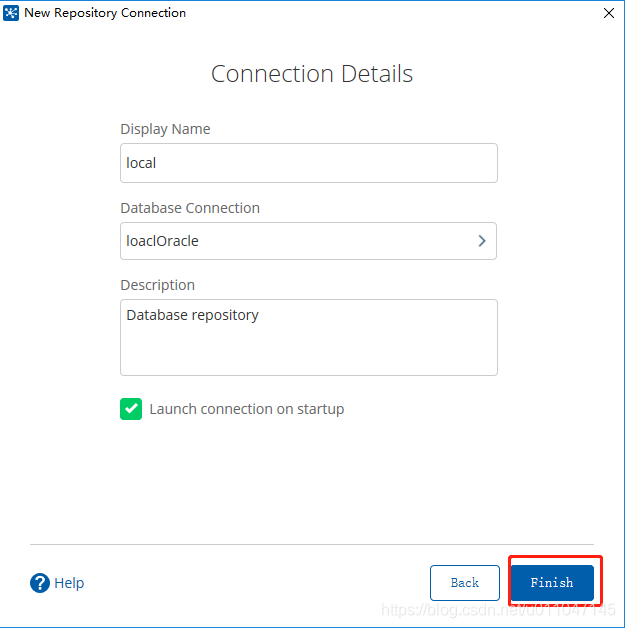Open the Help link
The image size is (625, 628).
click(x=69, y=583)
